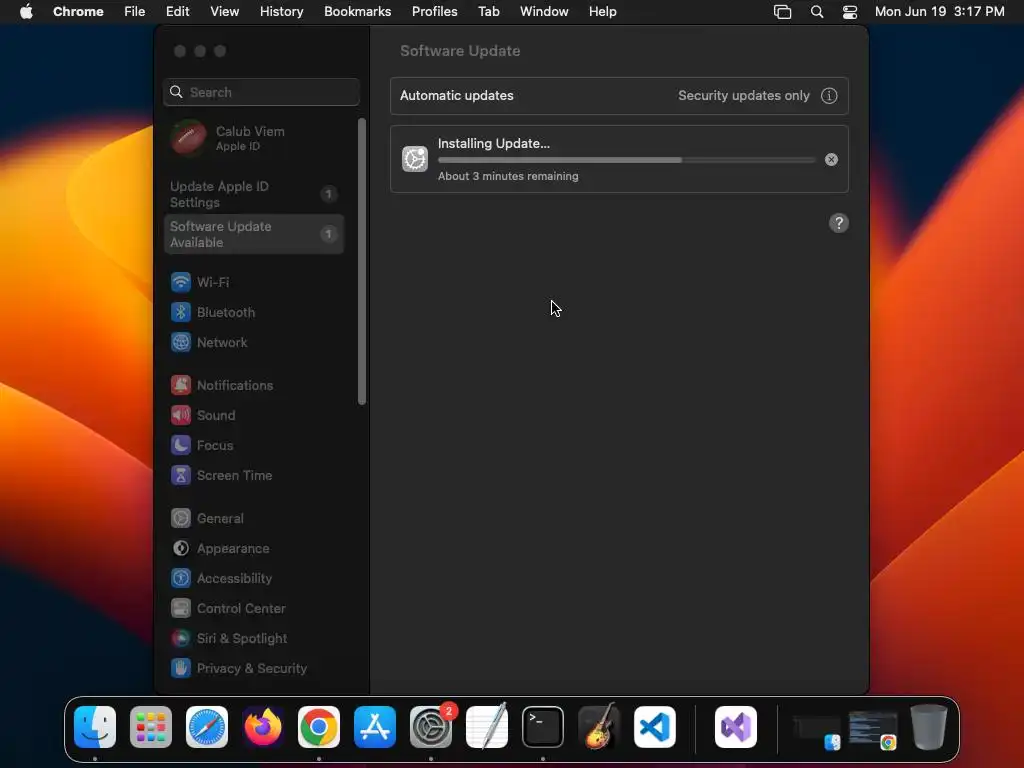The height and width of the screenshot is (768, 1024).
Task: Open the App Store from the Dock
Action: tap(375, 727)
